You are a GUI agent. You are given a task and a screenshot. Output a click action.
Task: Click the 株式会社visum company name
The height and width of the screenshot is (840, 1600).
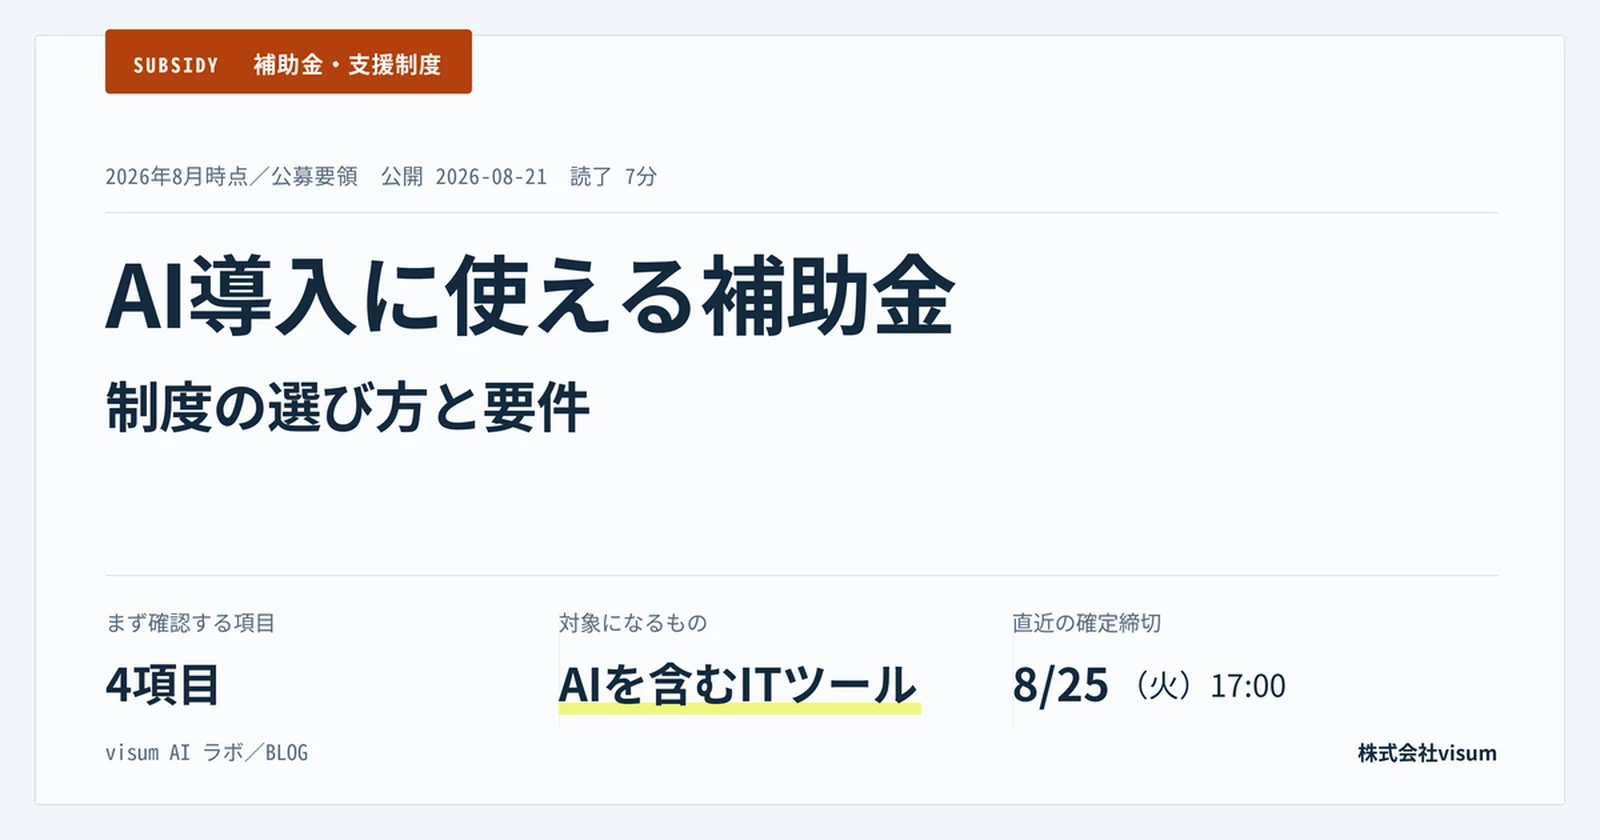(1427, 753)
